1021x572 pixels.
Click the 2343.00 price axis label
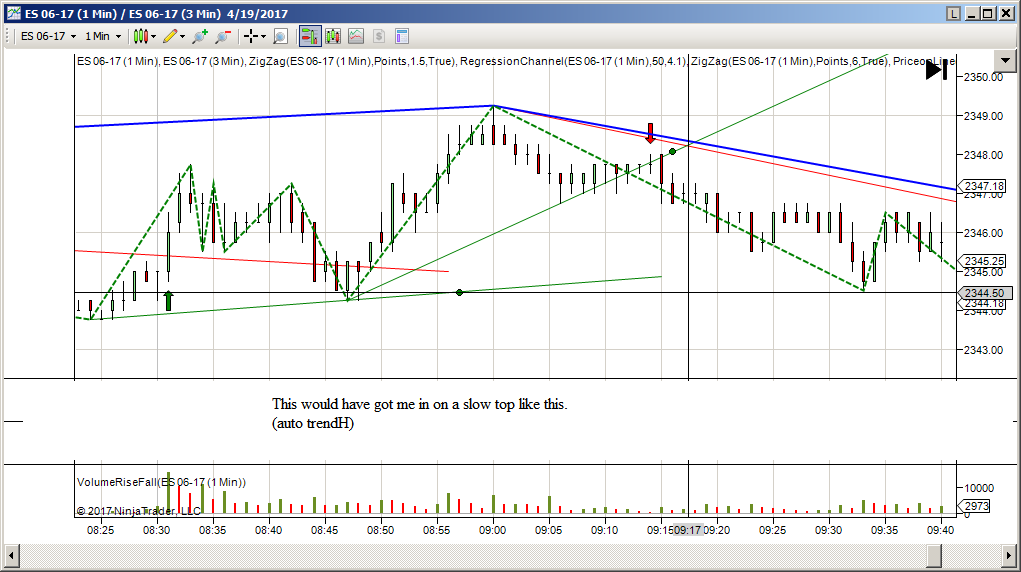tap(983, 350)
